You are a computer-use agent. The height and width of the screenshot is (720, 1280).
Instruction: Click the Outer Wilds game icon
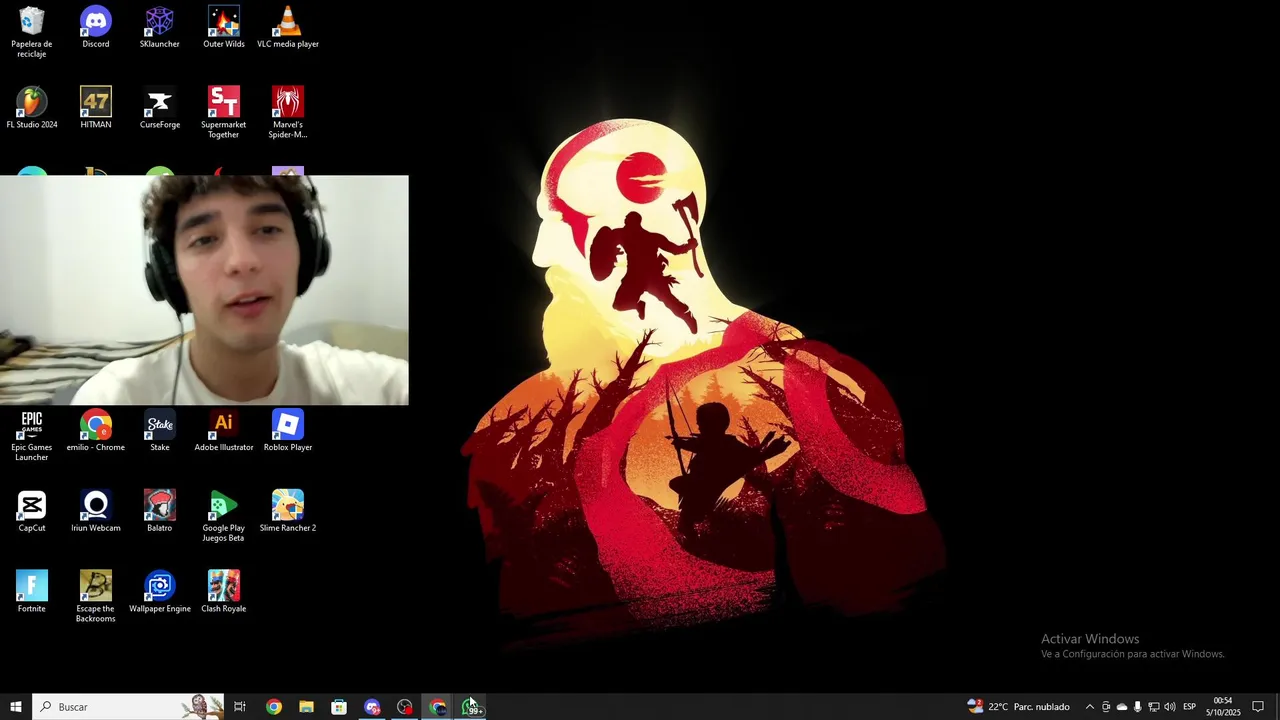pos(224,27)
